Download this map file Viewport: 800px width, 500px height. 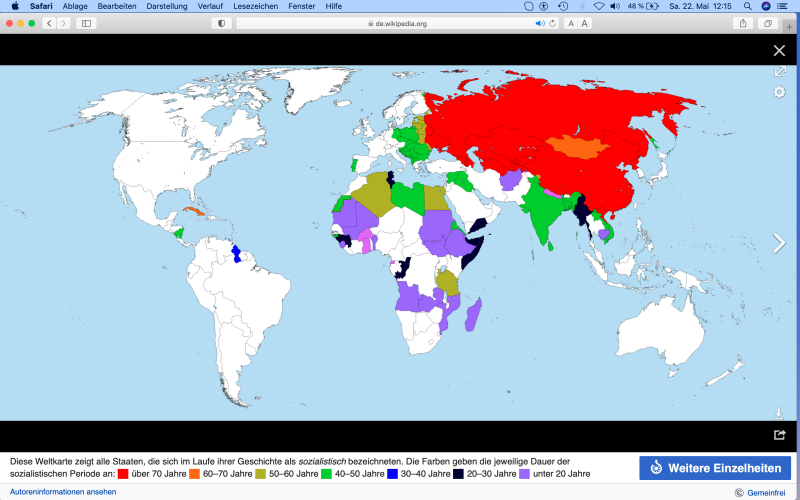(779, 413)
